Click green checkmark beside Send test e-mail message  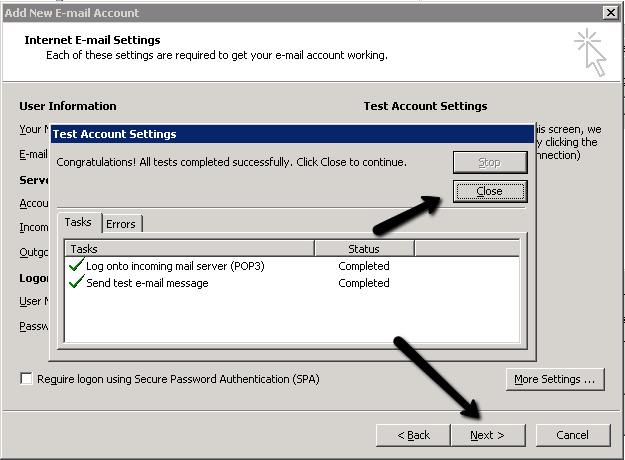[x=76, y=283]
